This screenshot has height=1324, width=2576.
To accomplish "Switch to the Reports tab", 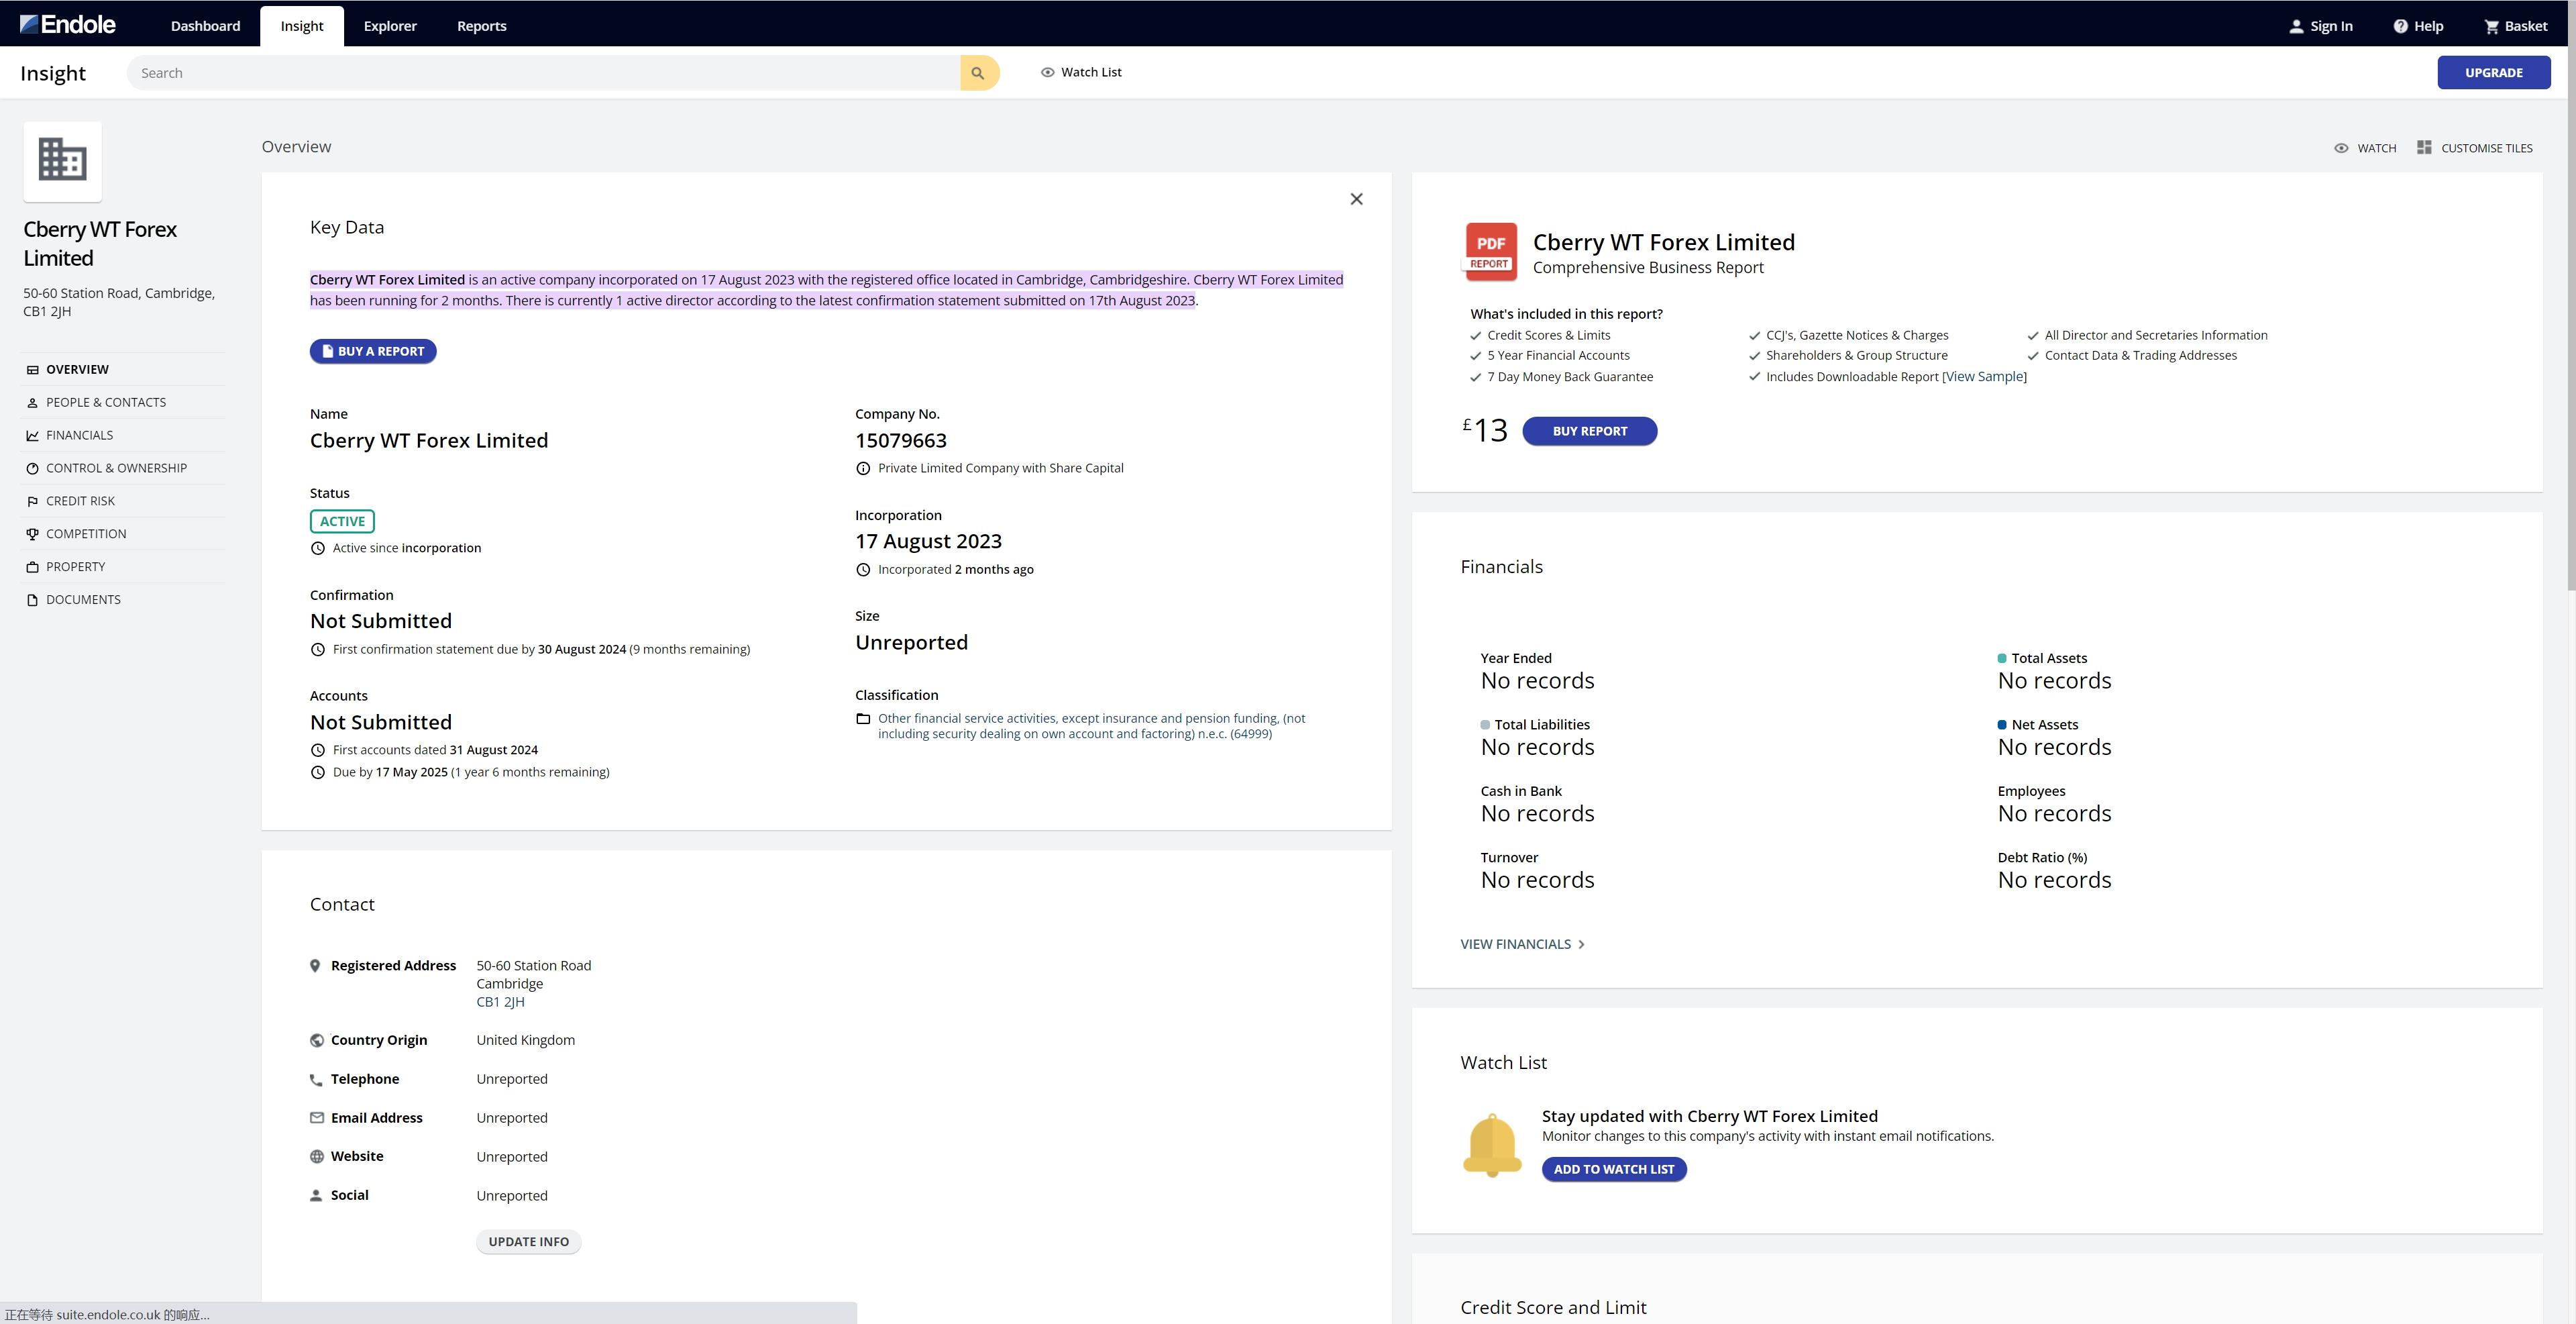I will 482,26.
